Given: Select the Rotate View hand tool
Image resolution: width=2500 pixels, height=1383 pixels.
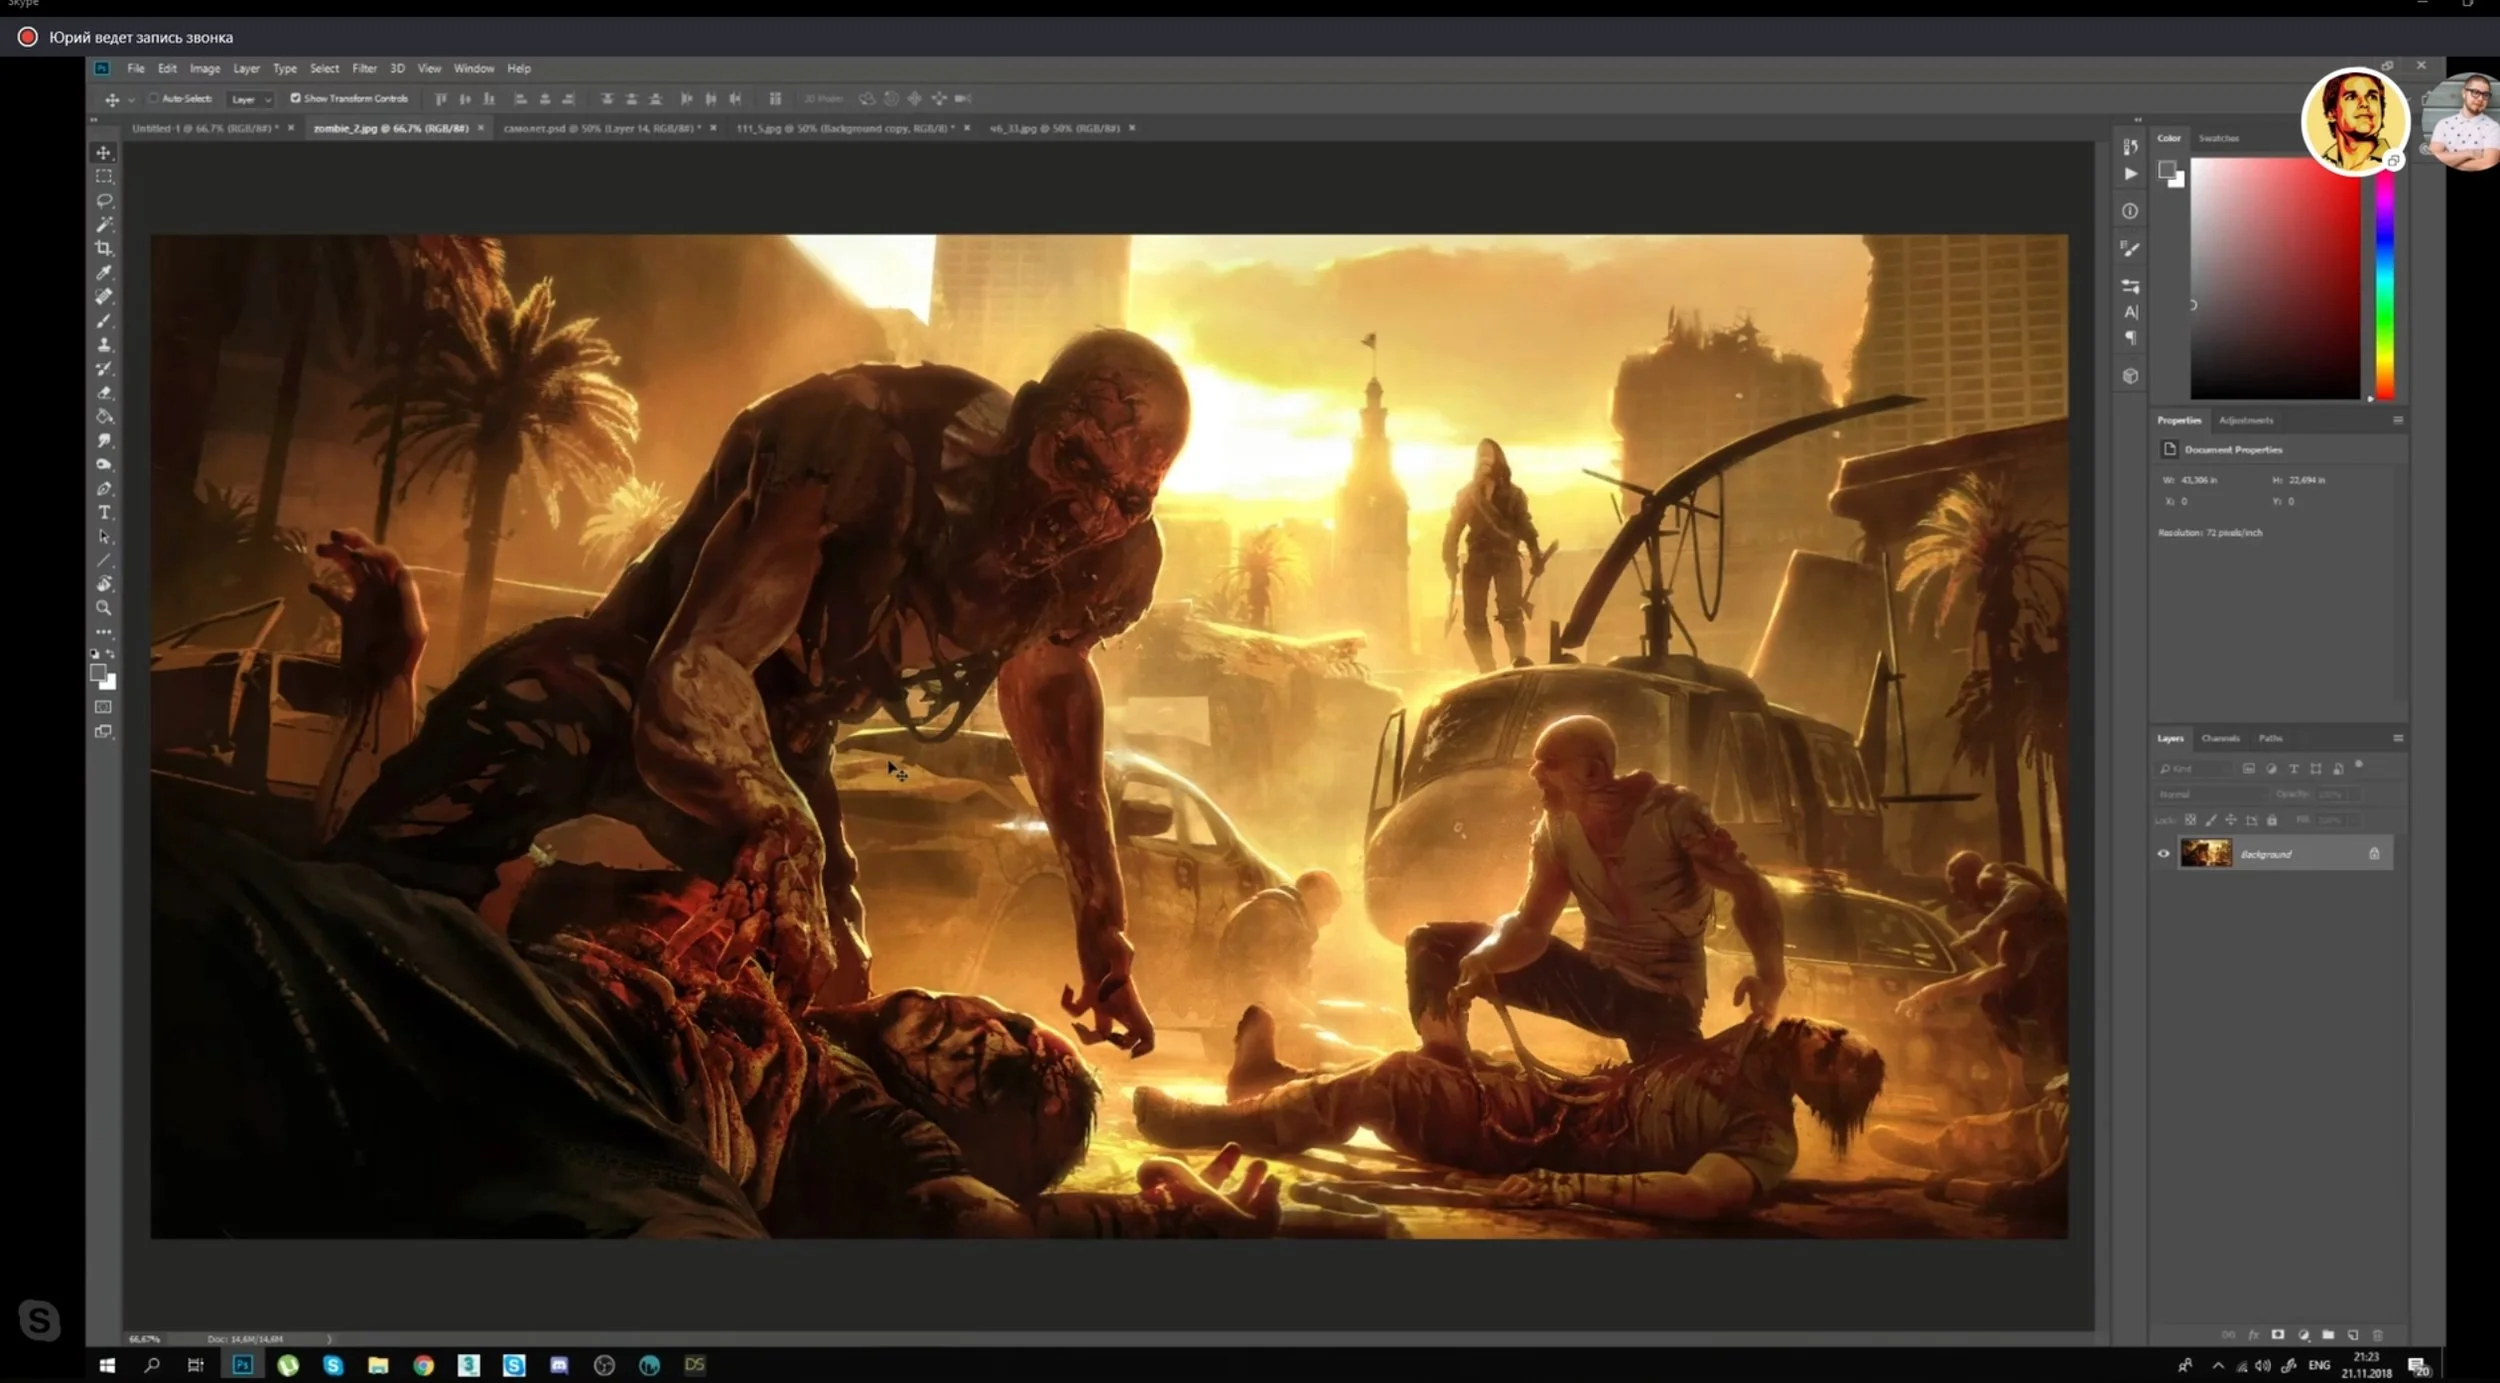Looking at the screenshot, I should point(104,584).
